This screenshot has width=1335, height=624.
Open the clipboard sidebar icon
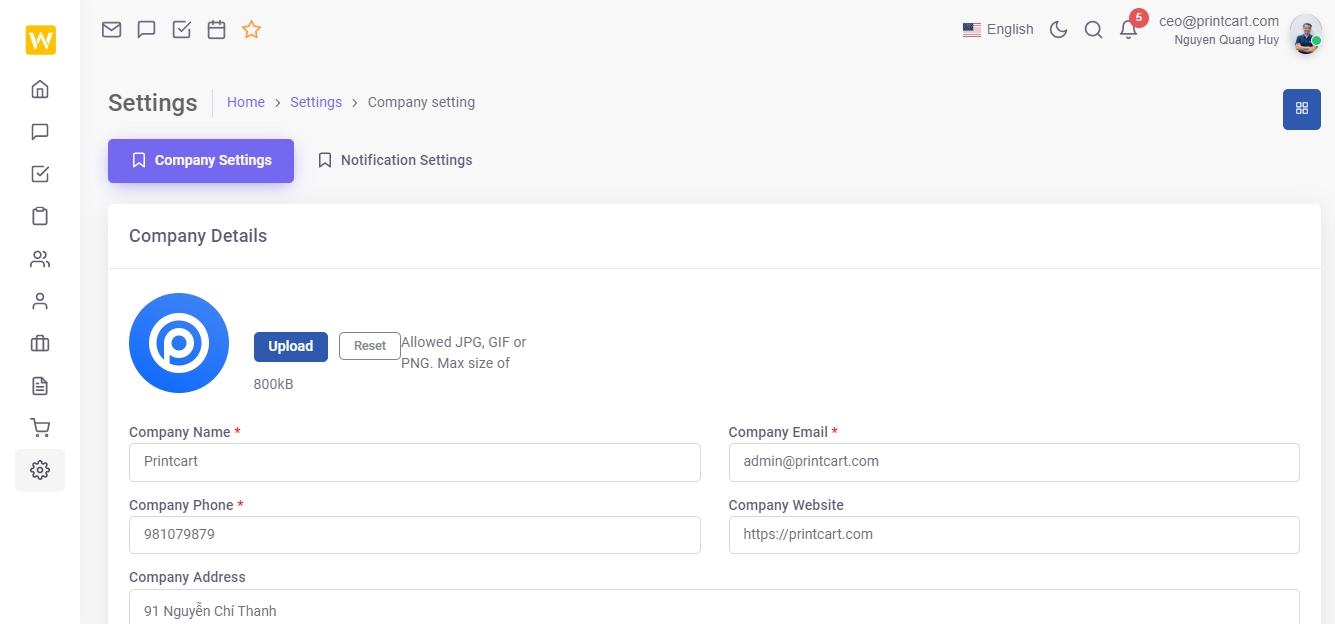click(40, 216)
